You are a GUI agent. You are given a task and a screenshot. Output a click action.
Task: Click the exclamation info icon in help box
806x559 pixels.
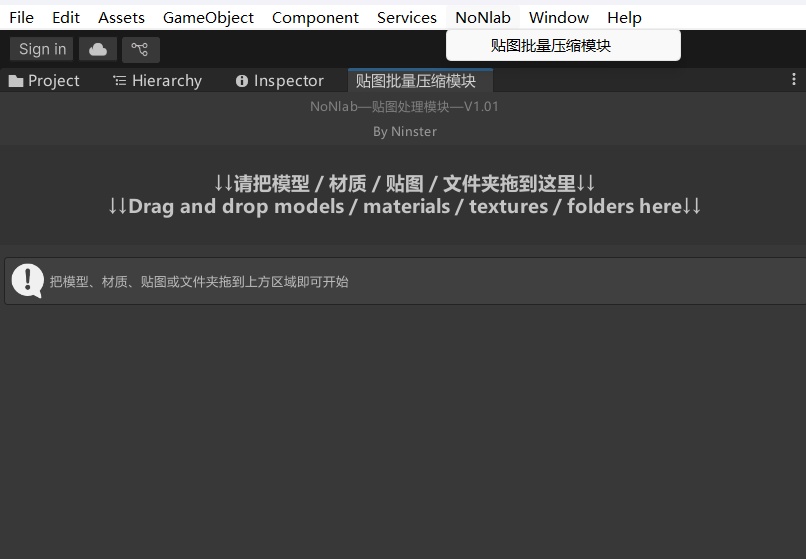click(27, 281)
